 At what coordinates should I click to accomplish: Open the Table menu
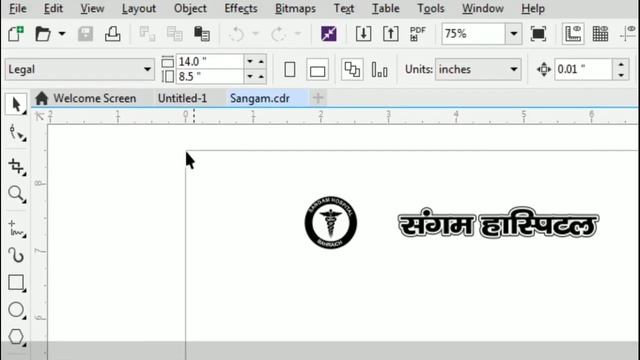(x=386, y=9)
